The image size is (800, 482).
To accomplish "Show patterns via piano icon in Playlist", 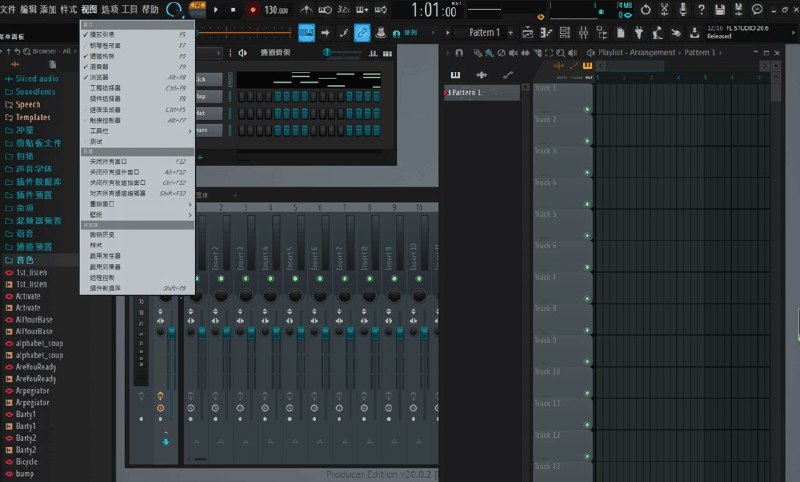I will [455, 75].
